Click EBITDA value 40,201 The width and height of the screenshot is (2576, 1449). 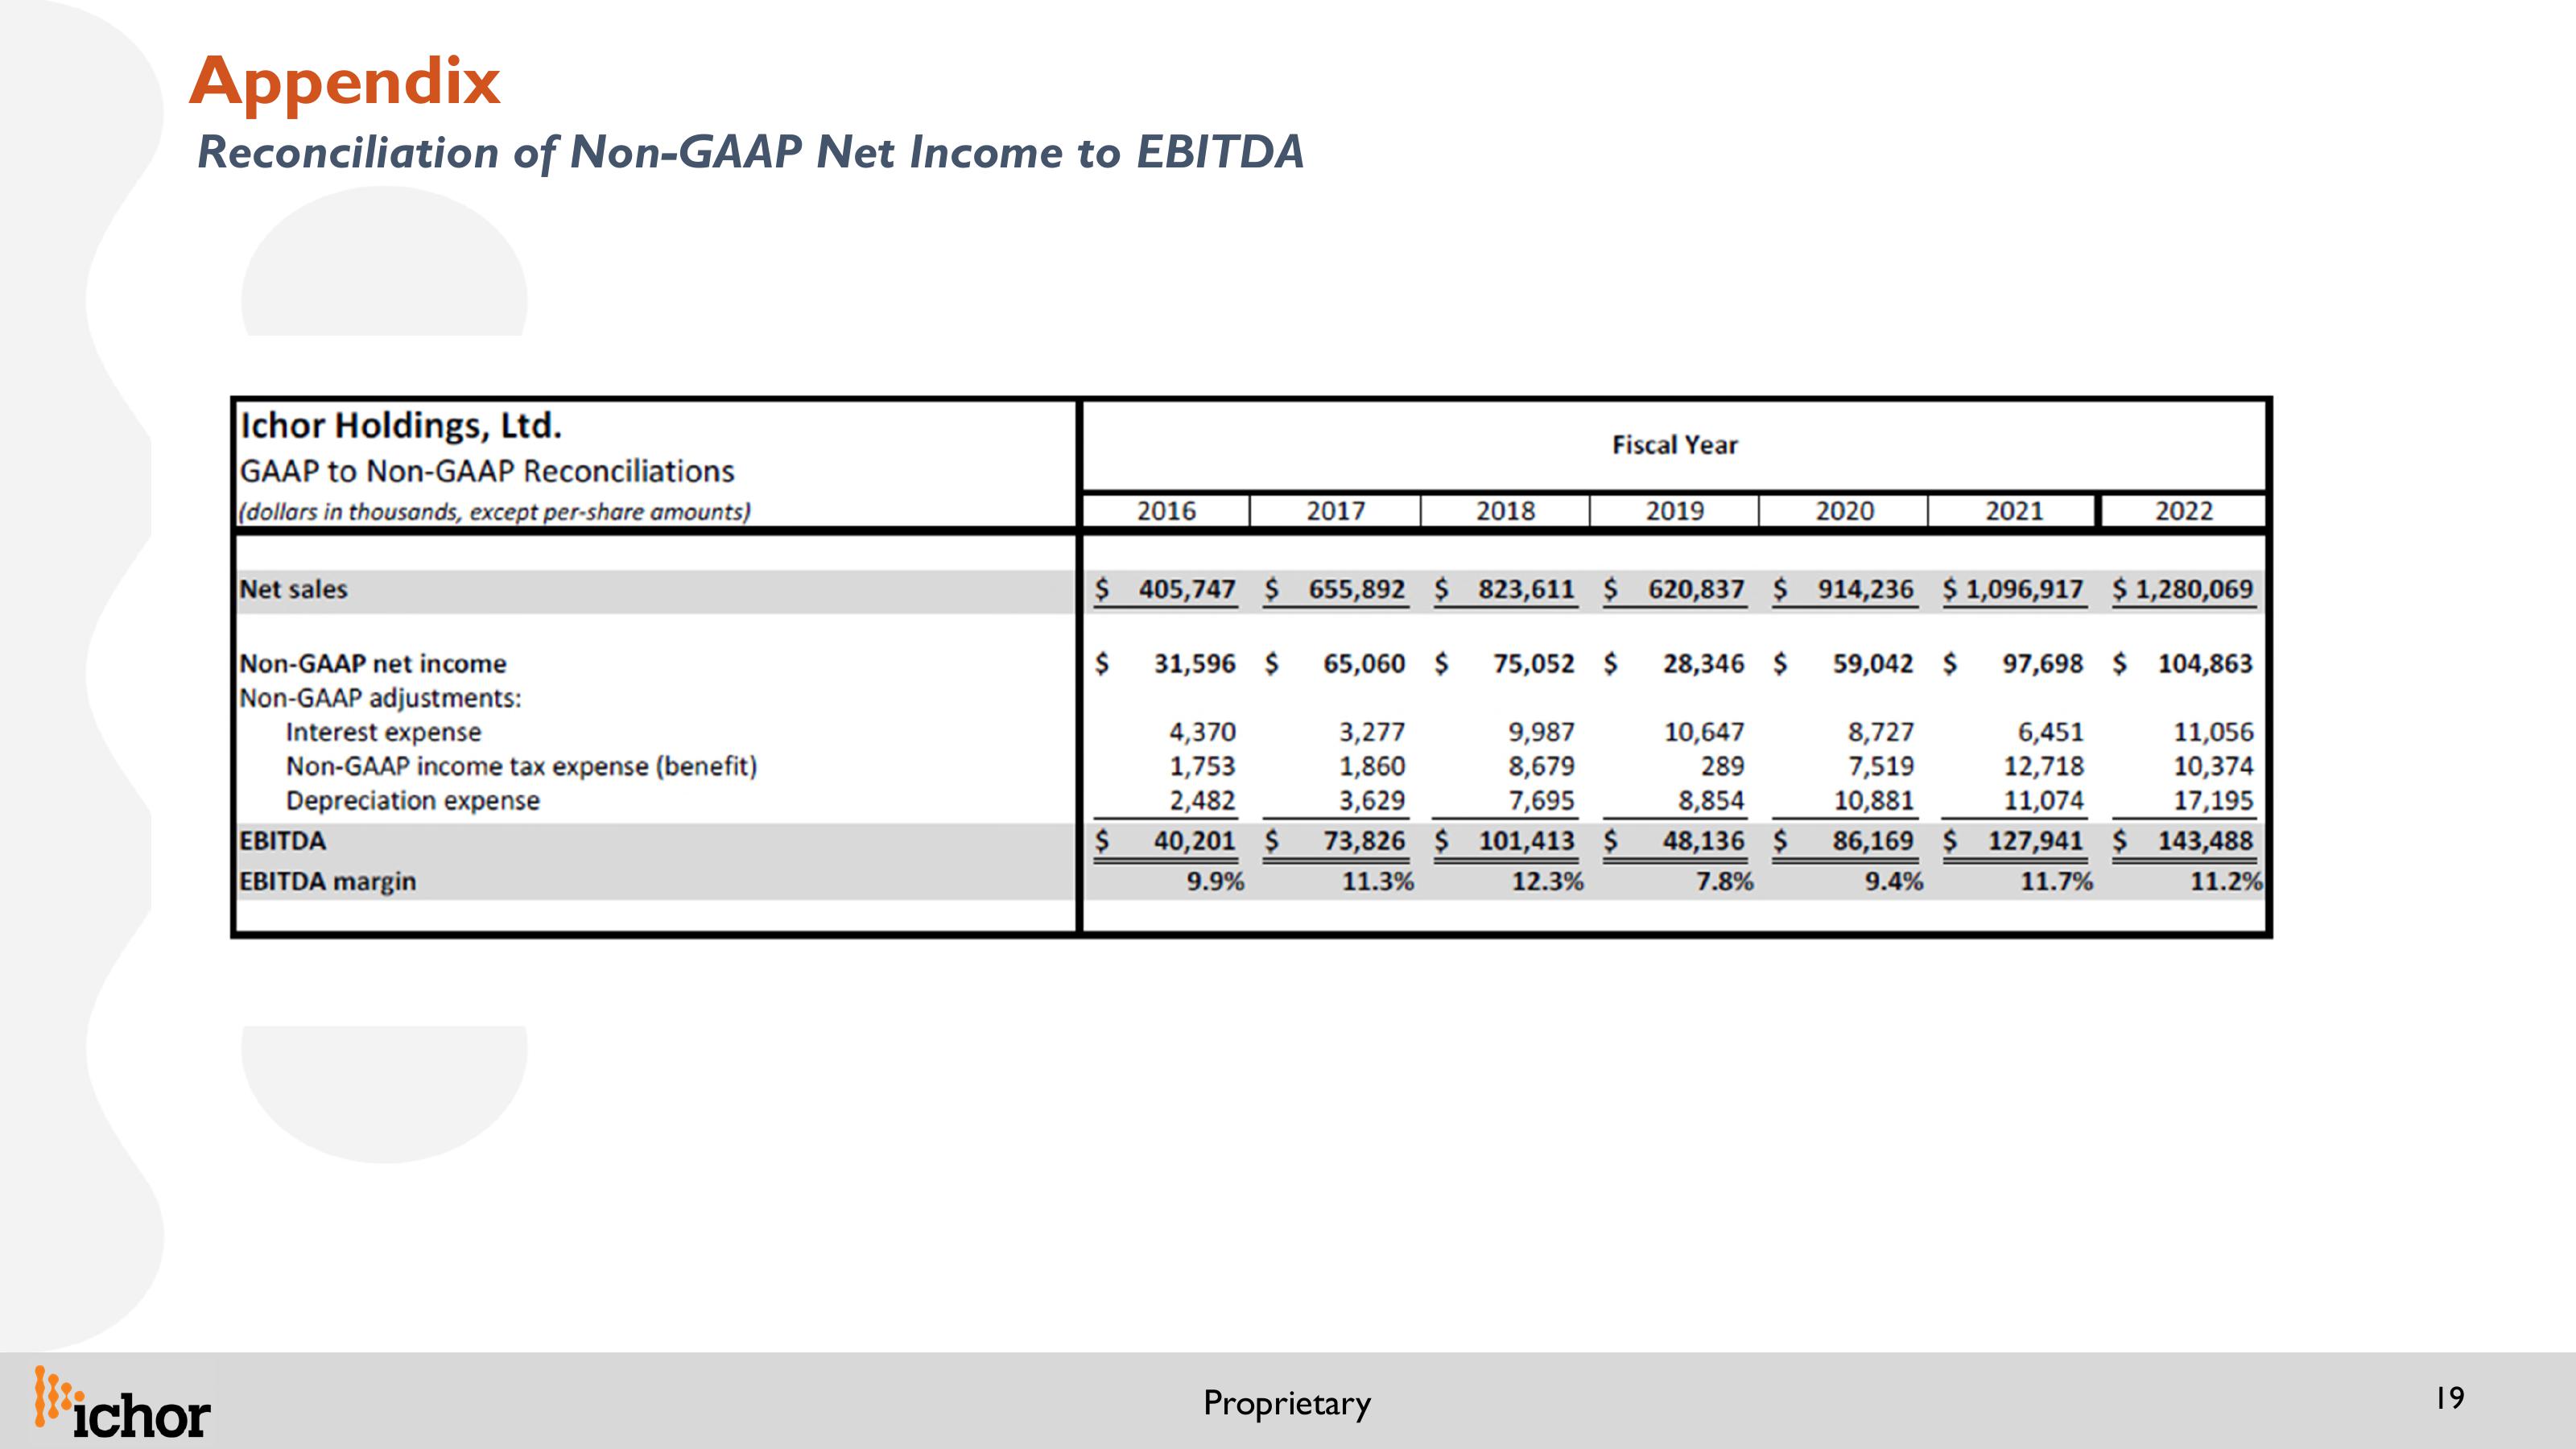coord(1195,841)
